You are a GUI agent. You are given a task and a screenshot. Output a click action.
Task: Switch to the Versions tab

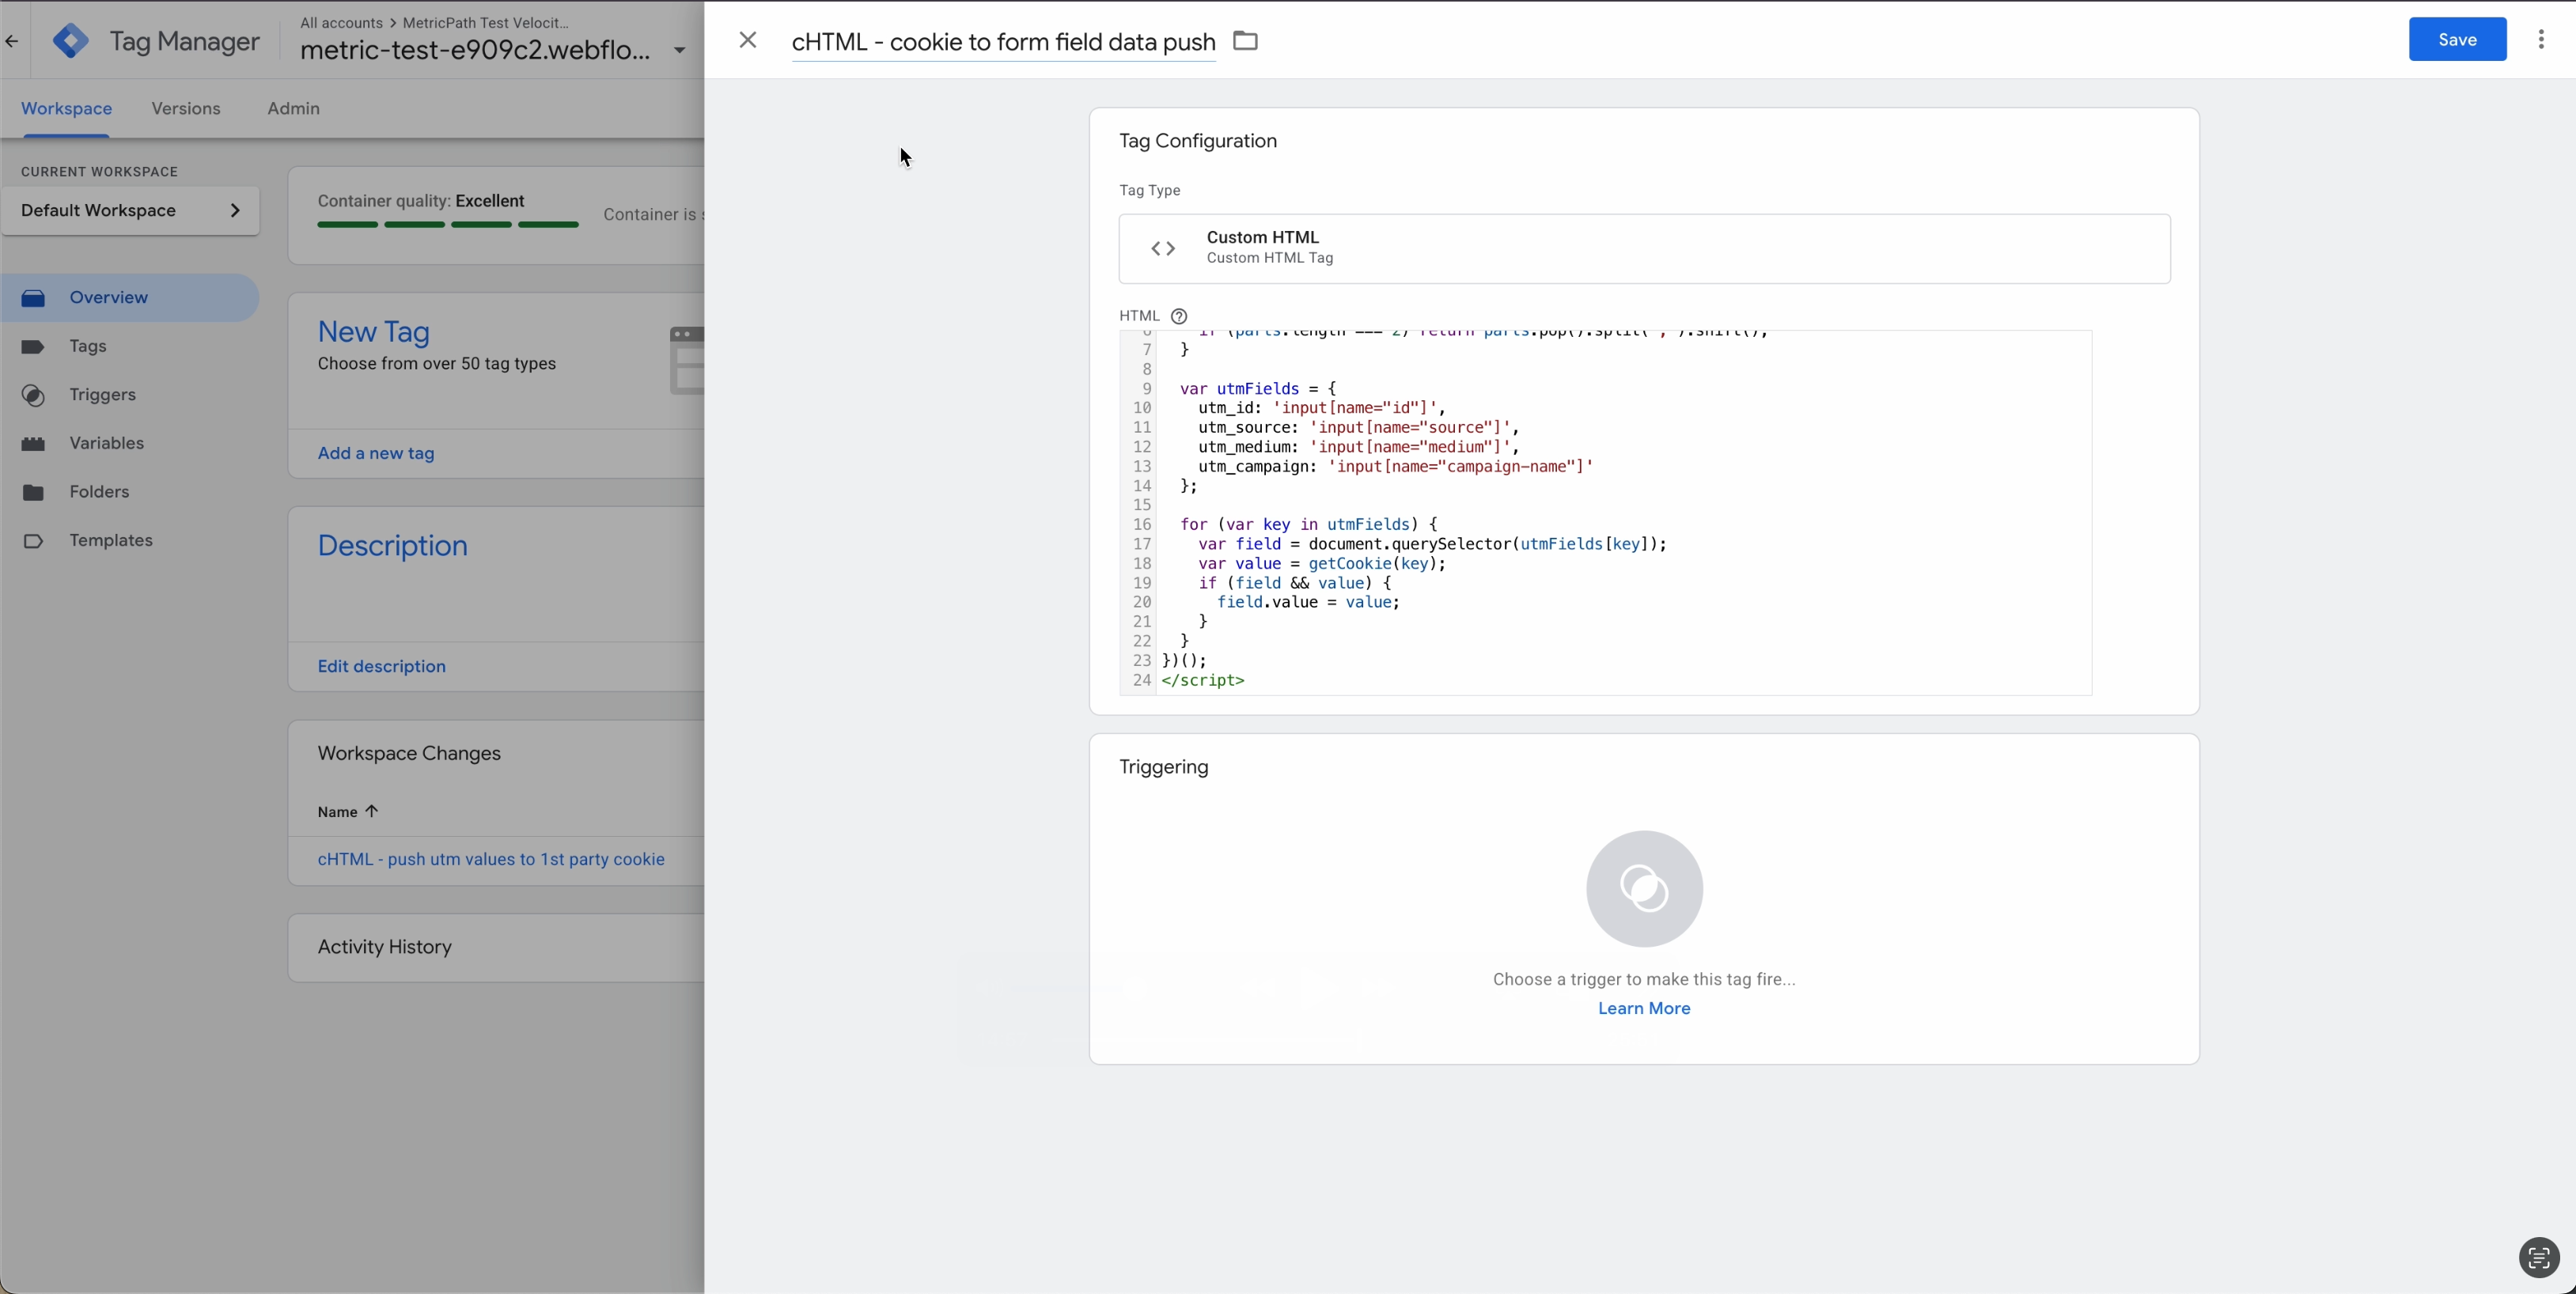[x=186, y=108]
